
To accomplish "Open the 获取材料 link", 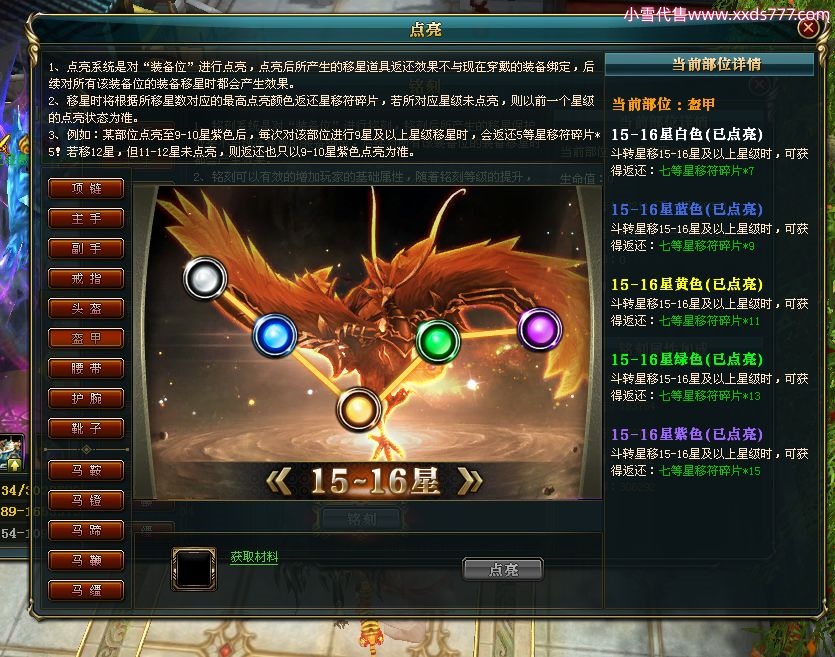I will (x=254, y=557).
